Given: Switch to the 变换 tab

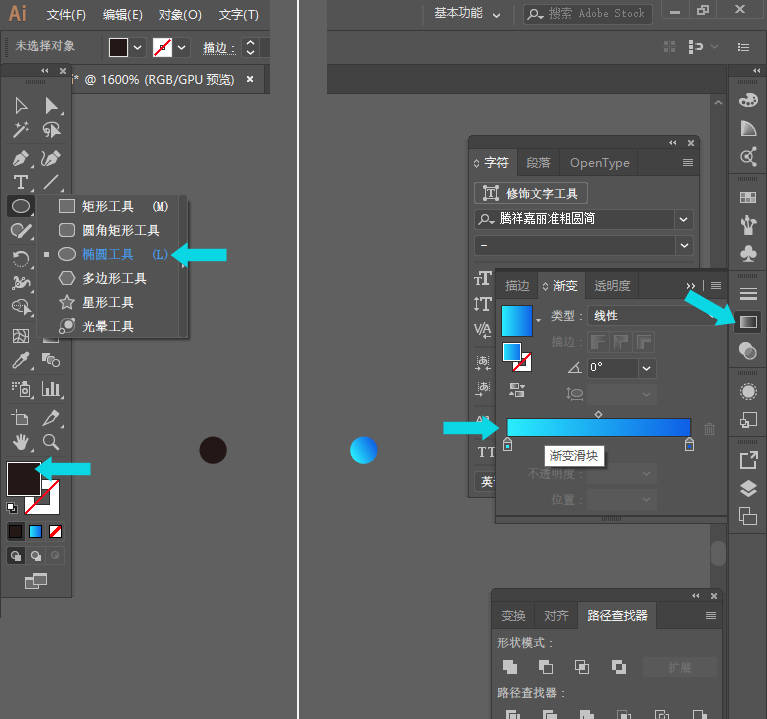Looking at the screenshot, I should (x=513, y=615).
